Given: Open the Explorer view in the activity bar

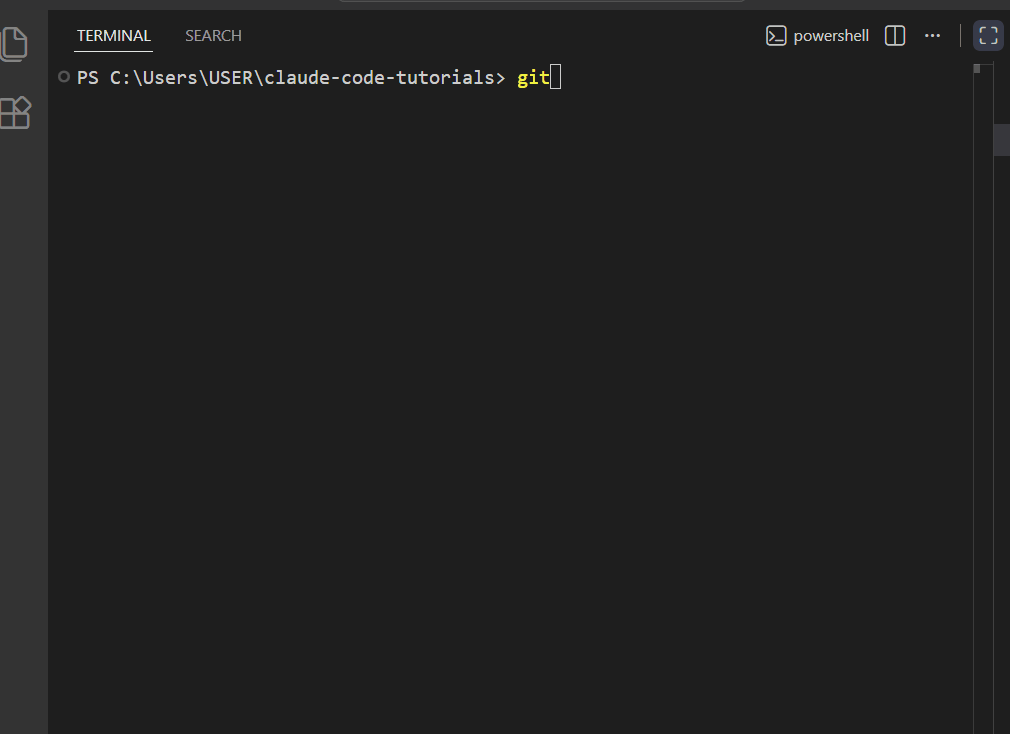Looking at the screenshot, I should (x=15, y=43).
